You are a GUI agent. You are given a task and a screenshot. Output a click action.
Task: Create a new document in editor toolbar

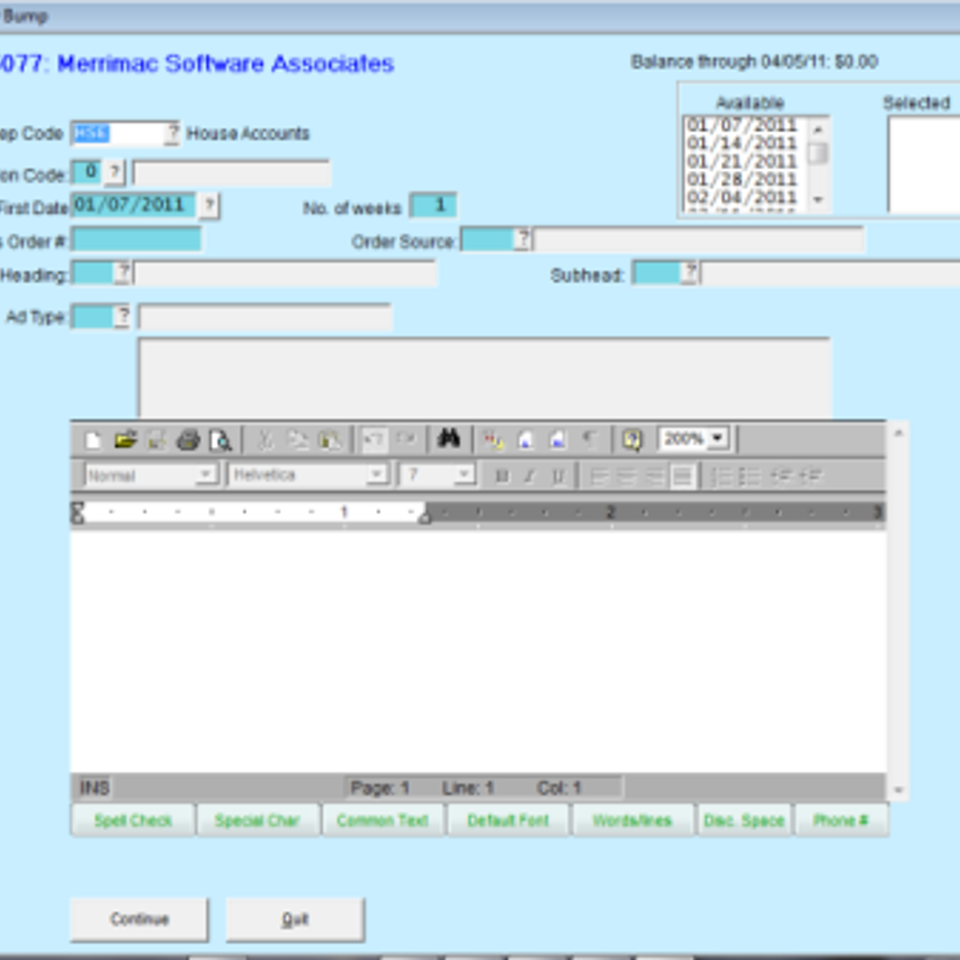coord(93,440)
